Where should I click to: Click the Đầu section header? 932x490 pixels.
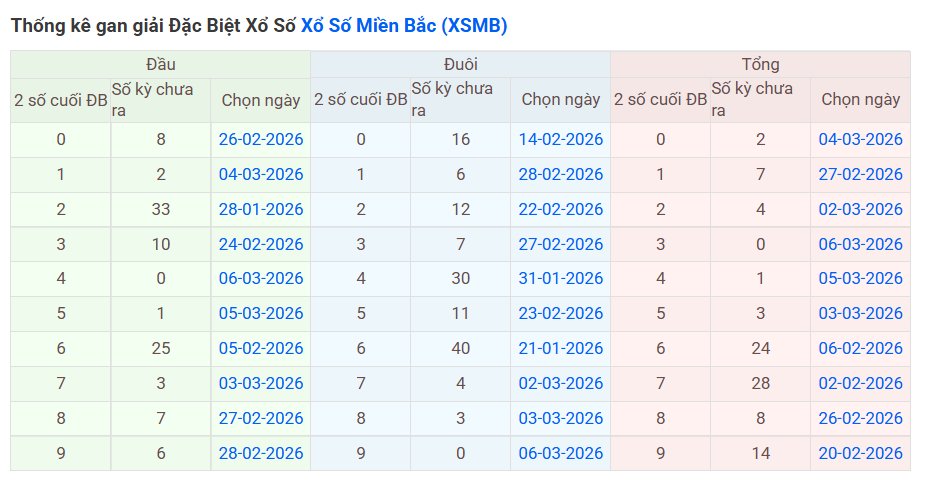pos(160,64)
